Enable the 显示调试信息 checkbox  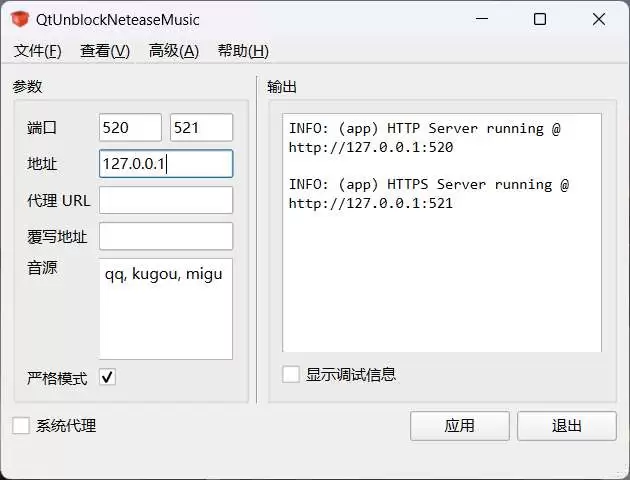(x=291, y=374)
